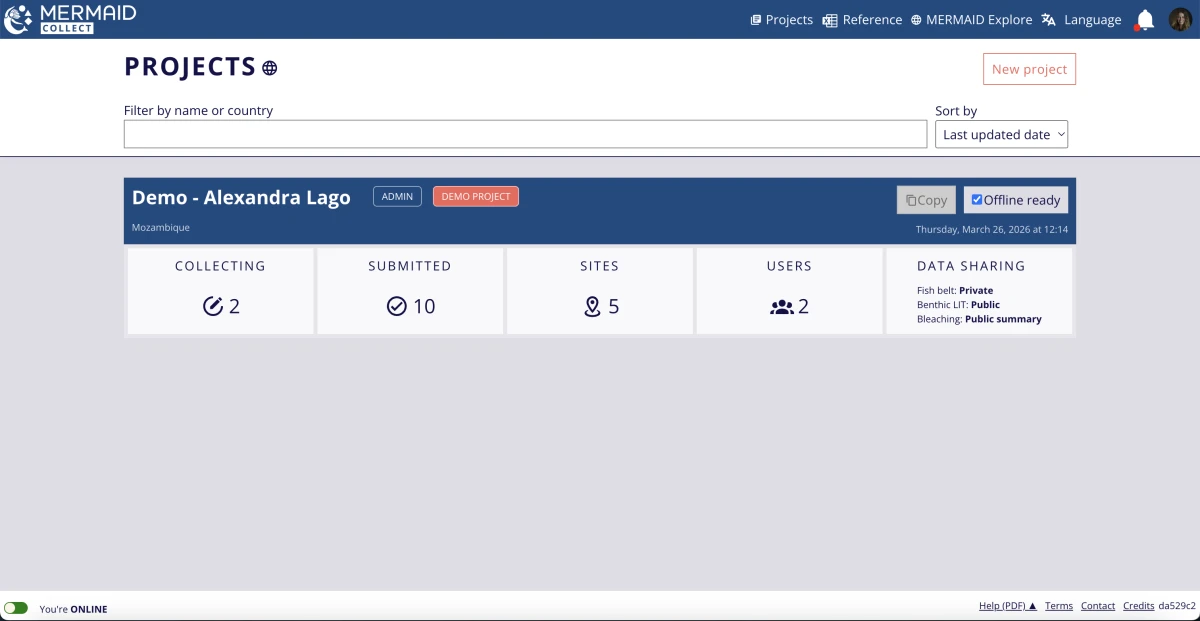Open the Credits link

click(1138, 606)
